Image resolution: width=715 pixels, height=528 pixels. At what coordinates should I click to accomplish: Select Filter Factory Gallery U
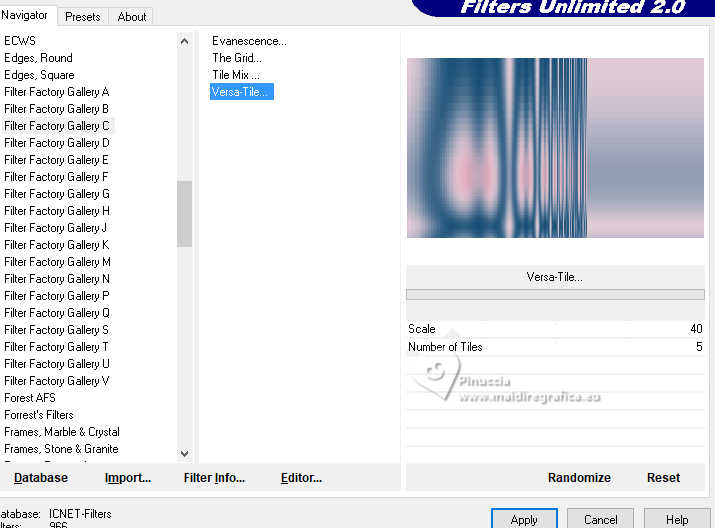pyautogui.click(x=57, y=364)
